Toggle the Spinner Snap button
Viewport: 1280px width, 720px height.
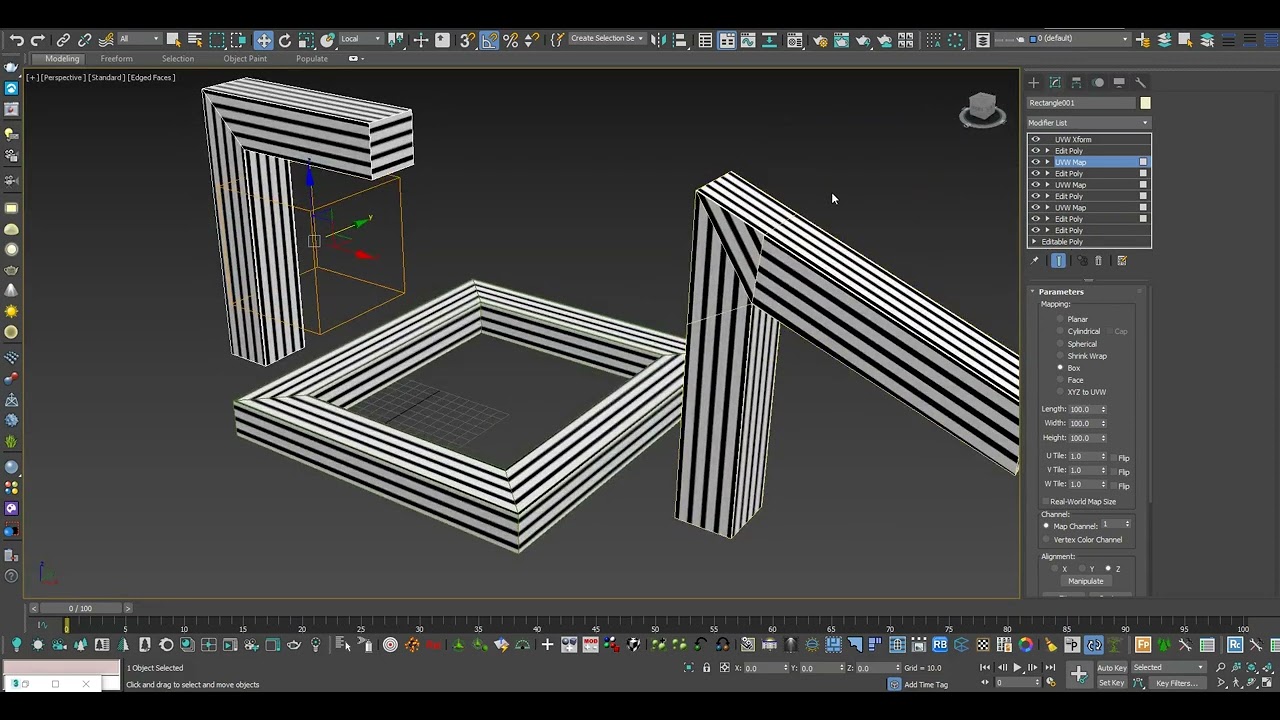click(x=532, y=39)
